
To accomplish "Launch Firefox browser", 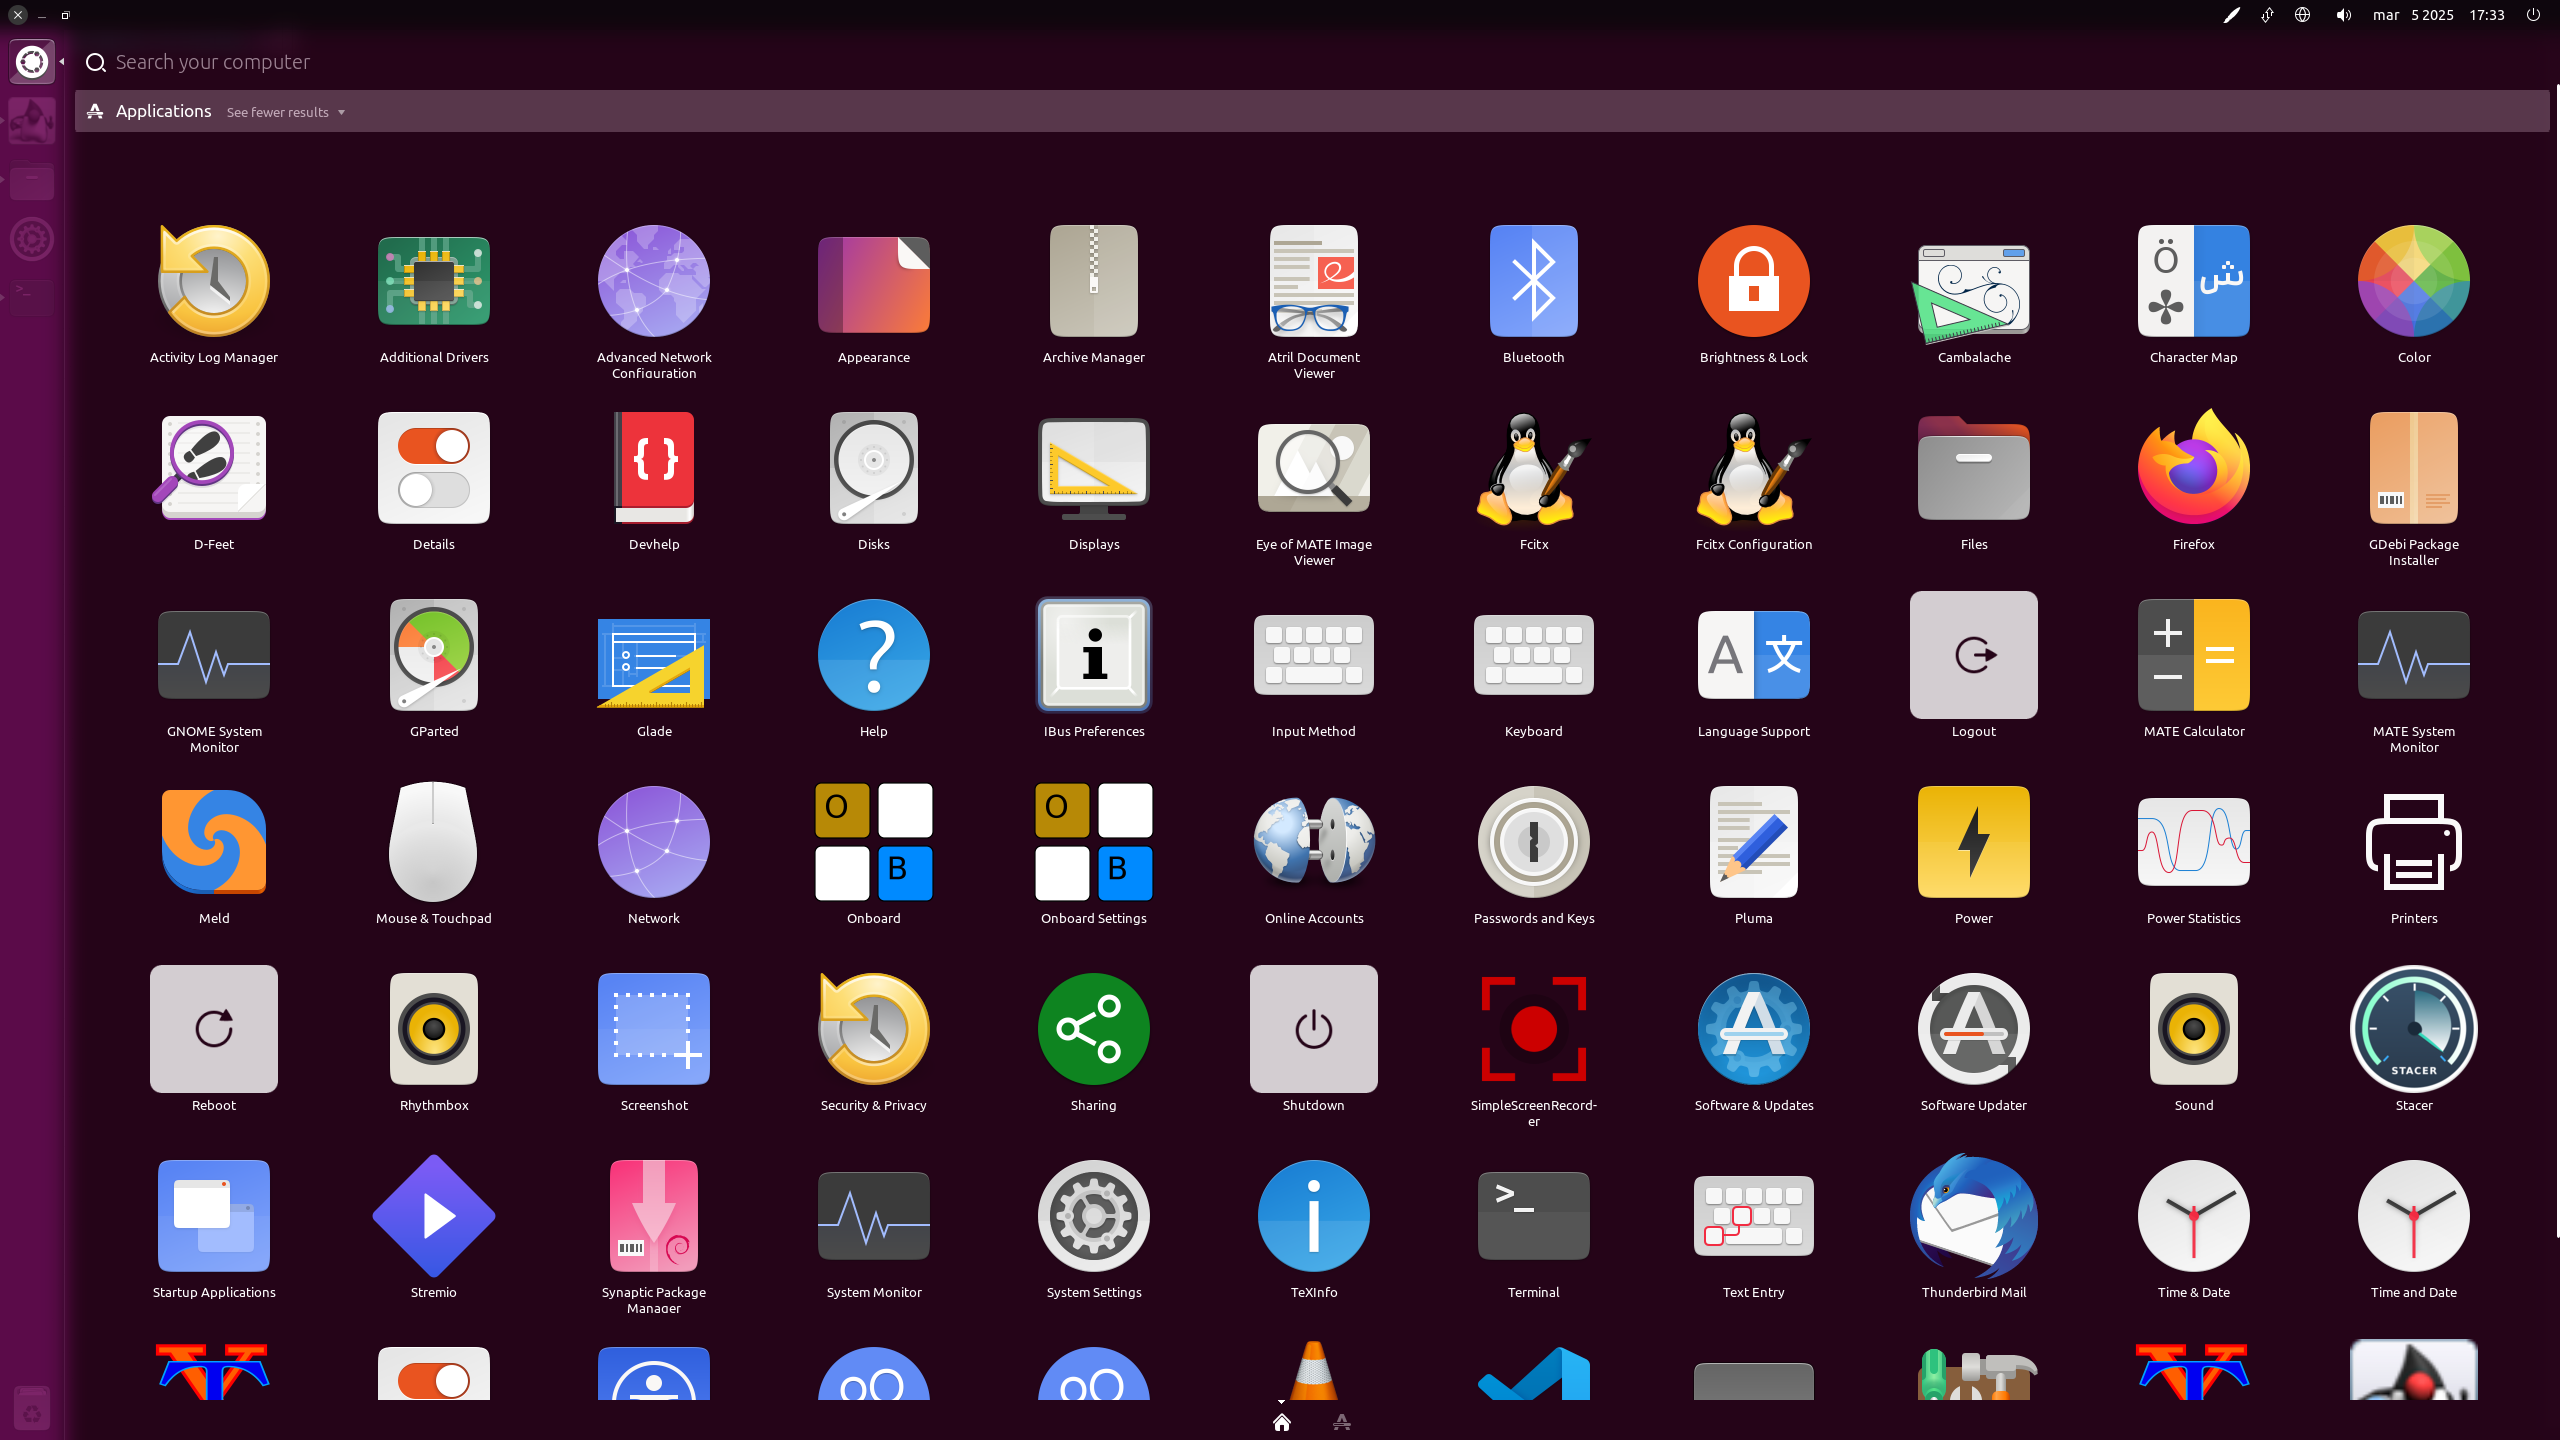I will 2193,468.
